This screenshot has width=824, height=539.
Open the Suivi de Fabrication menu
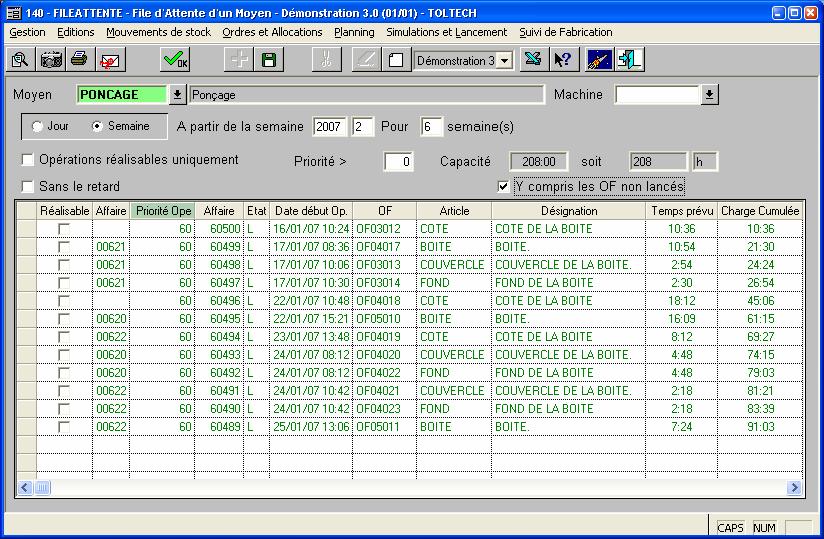click(566, 32)
